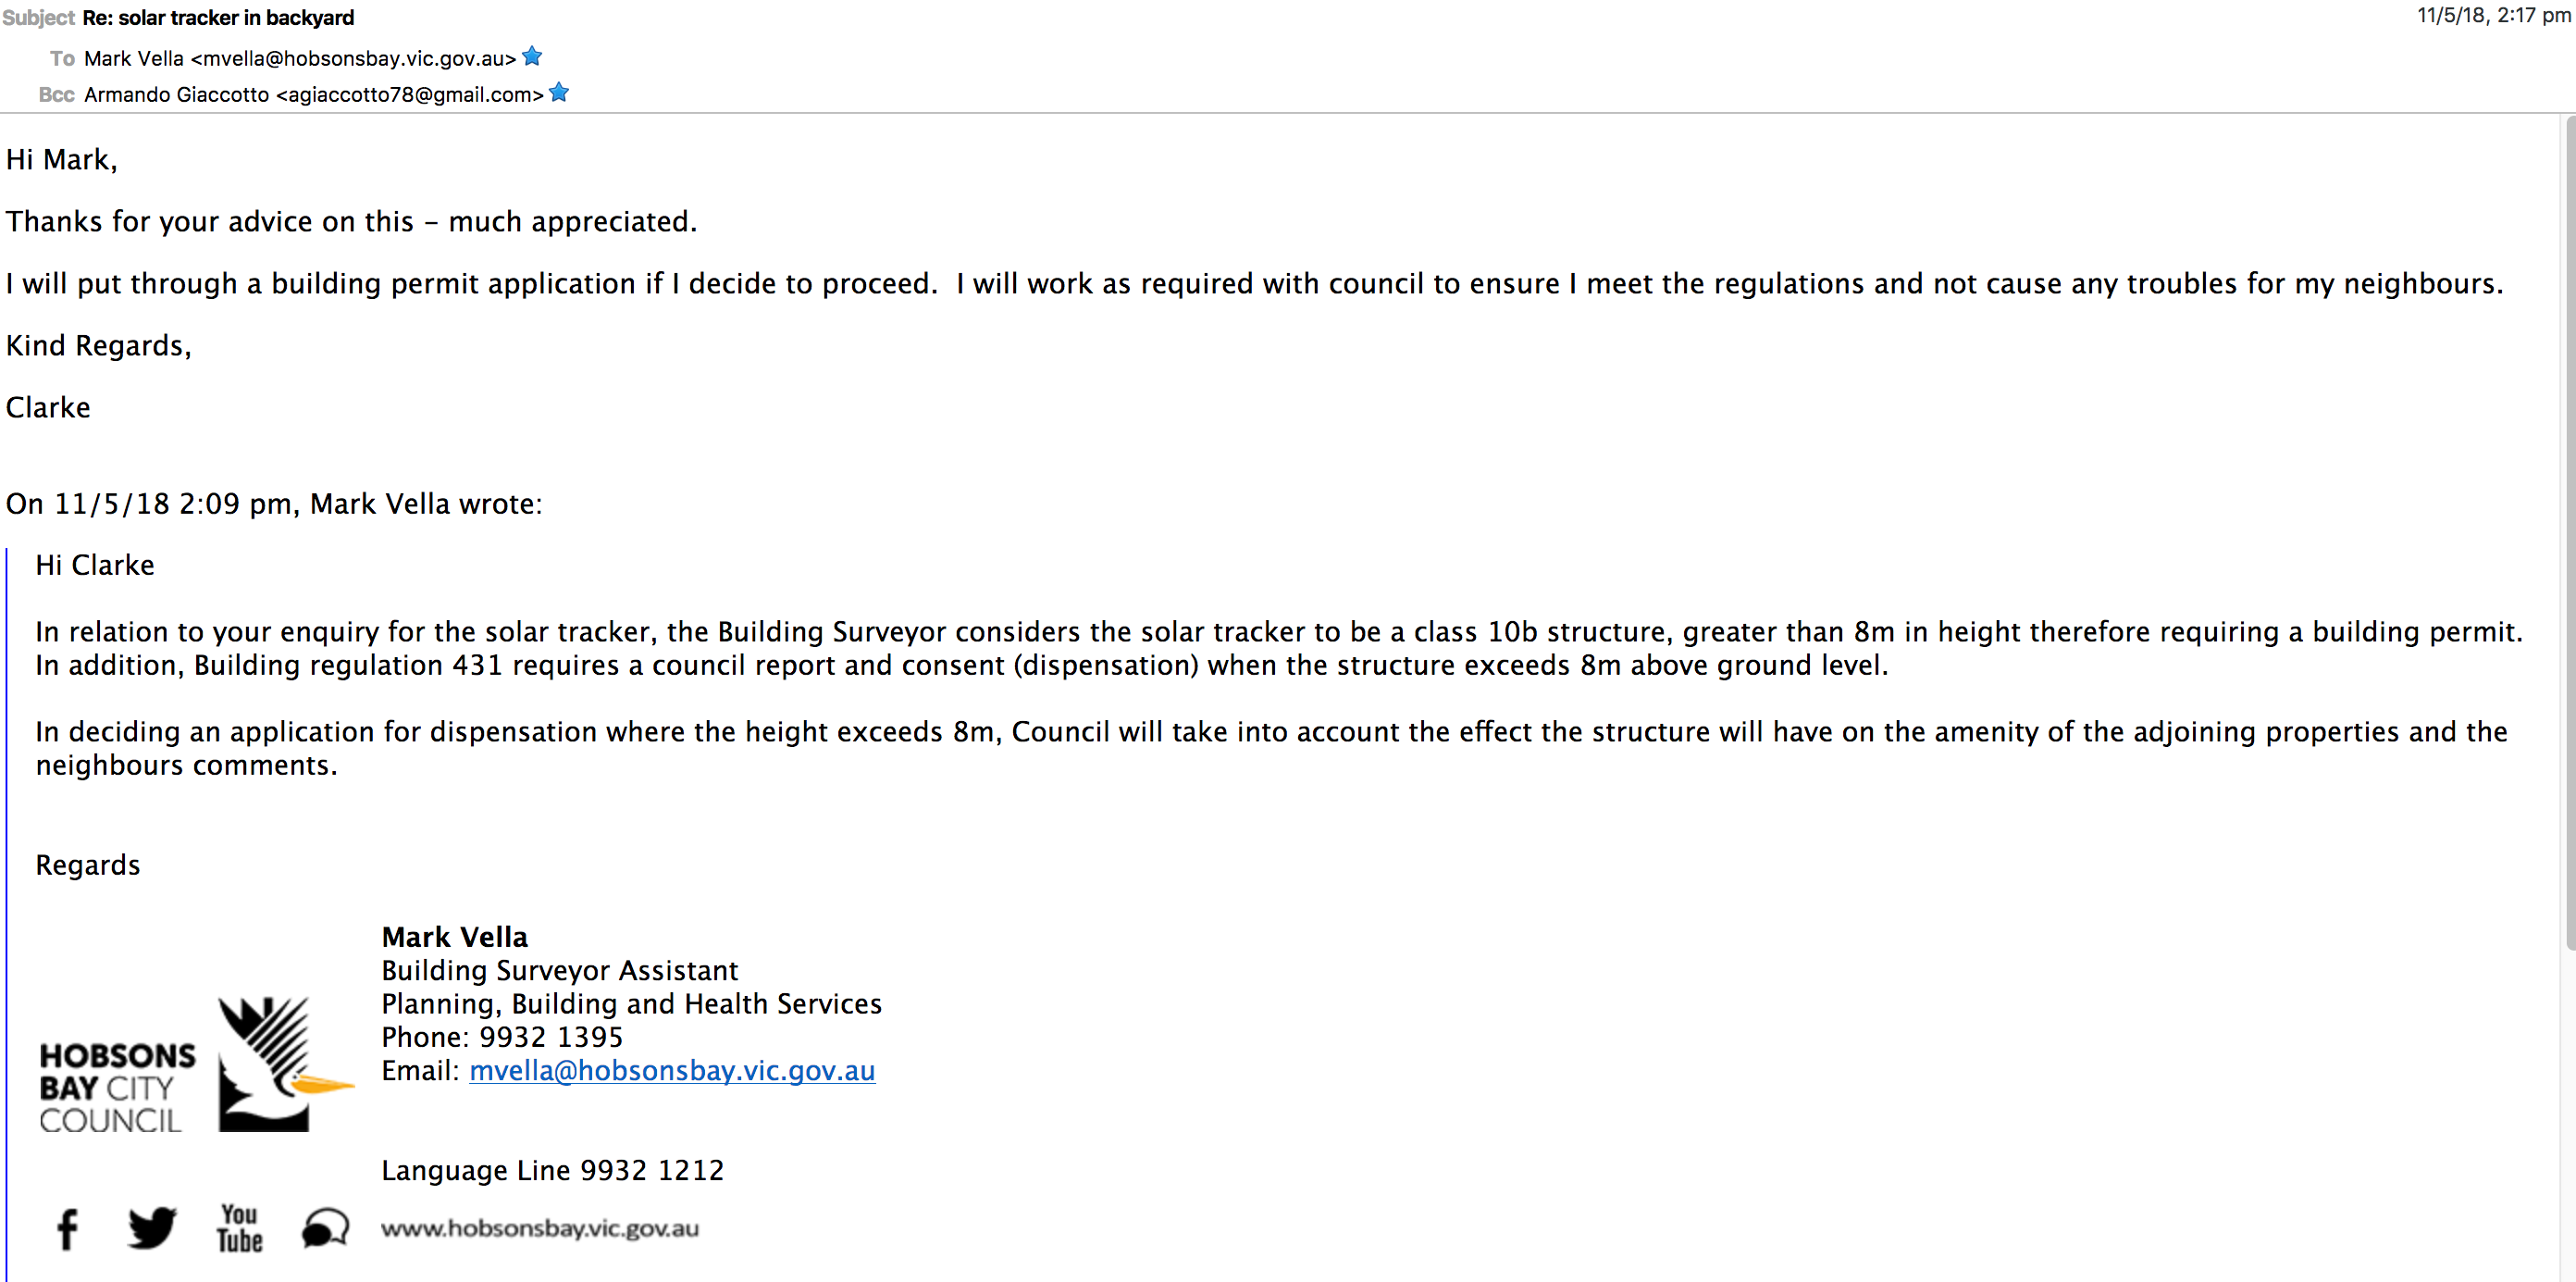Click the star beside Mark Vella's address
The width and height of the screenshot is (2576, 1282).
[532, 57]
